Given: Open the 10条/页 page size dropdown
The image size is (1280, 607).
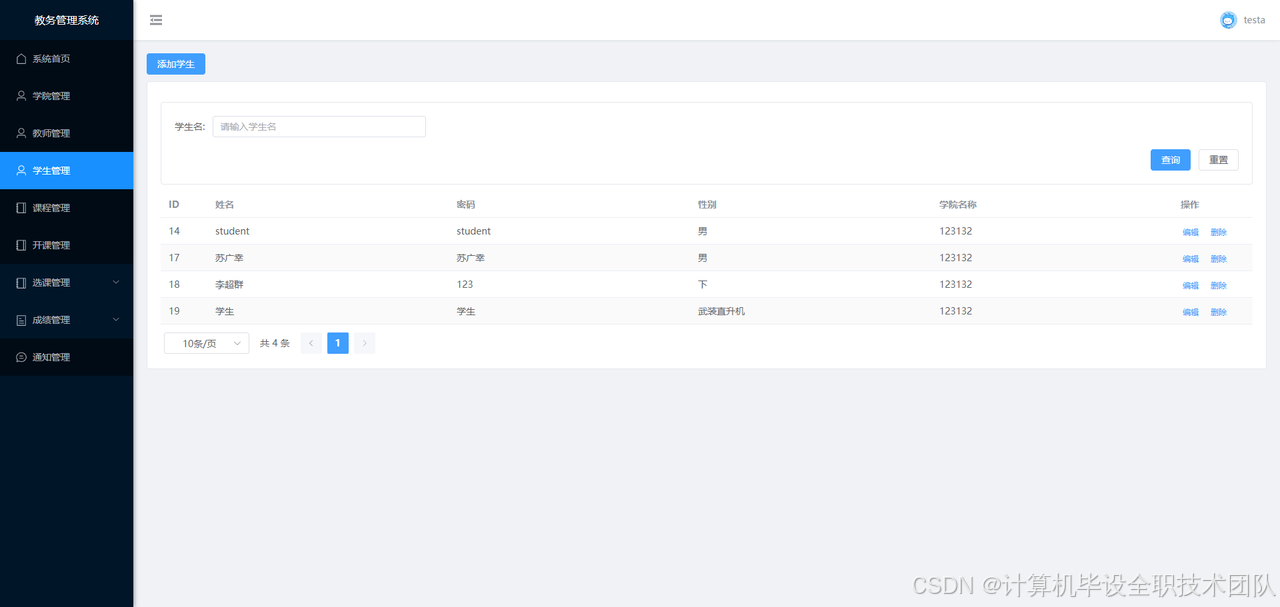Looking at the screenshot, I should [207, 343].
